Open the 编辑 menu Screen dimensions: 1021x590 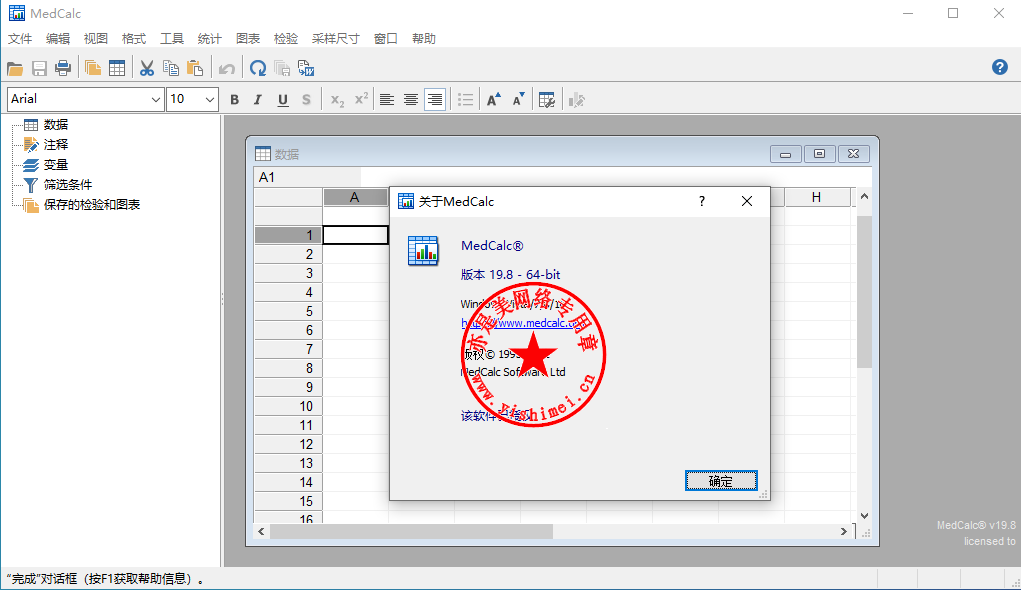[x=58, y=38]
